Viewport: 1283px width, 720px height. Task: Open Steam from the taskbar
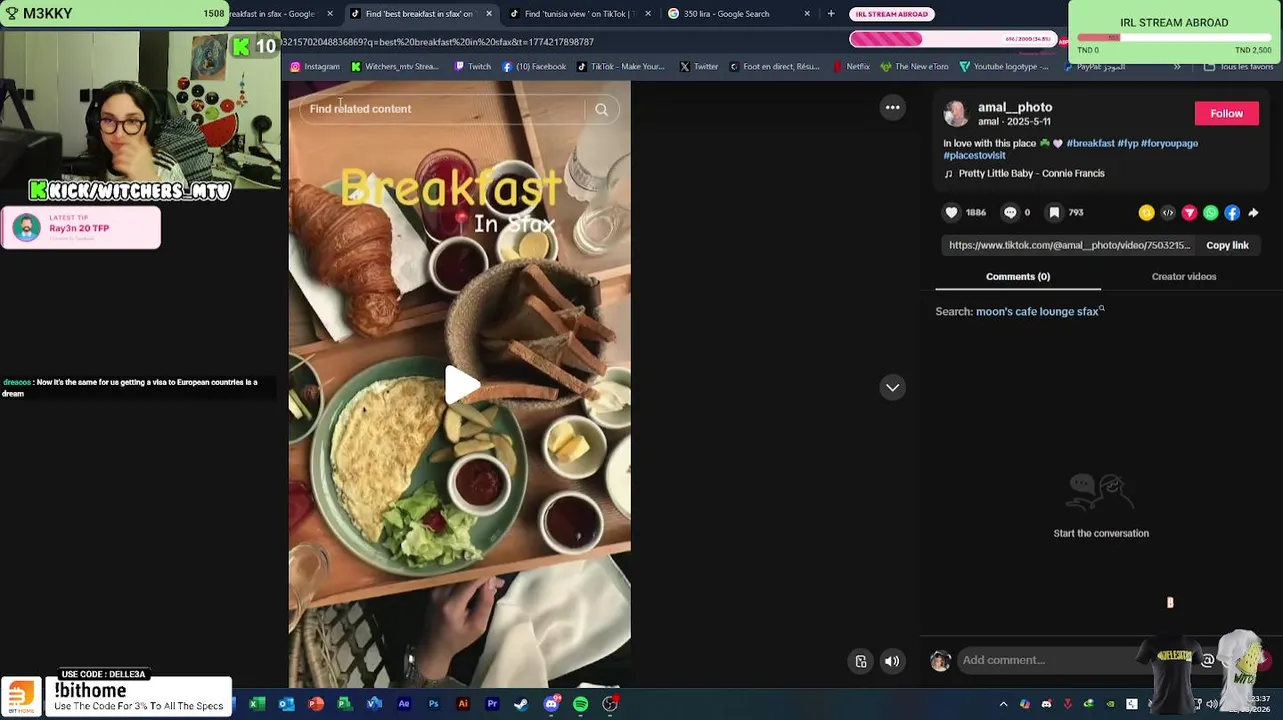[521, 704]
